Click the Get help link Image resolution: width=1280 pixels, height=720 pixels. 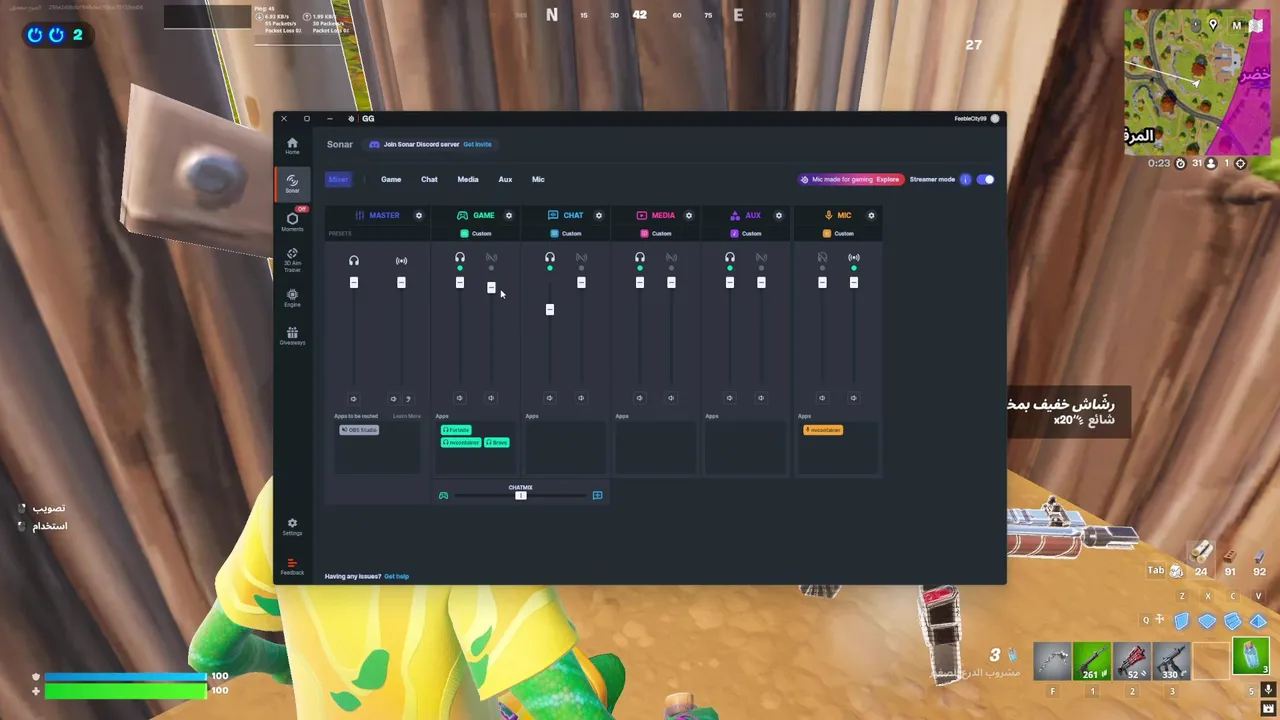(x=396, y=576)
